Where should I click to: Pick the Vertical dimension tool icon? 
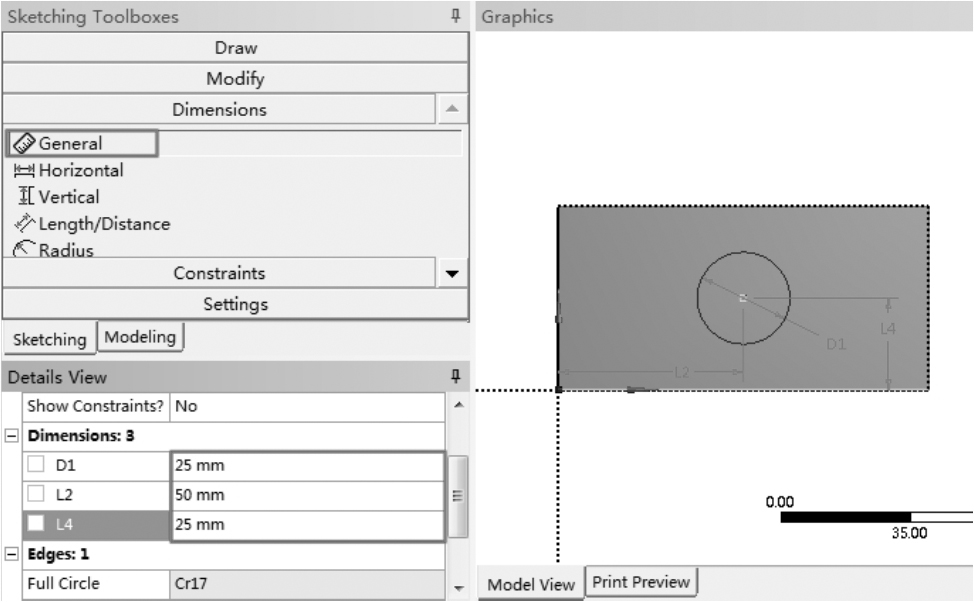coord(27,197)
